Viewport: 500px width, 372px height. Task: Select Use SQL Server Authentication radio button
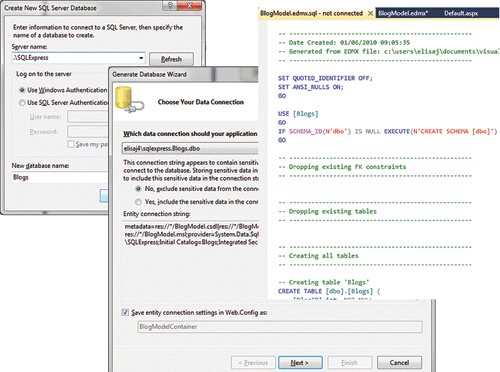[x=22, y=103]
